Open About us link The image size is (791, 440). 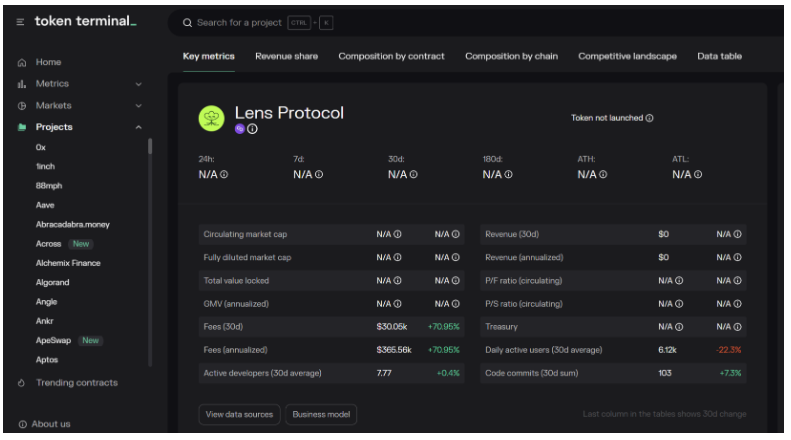click(x=51, y=424)
